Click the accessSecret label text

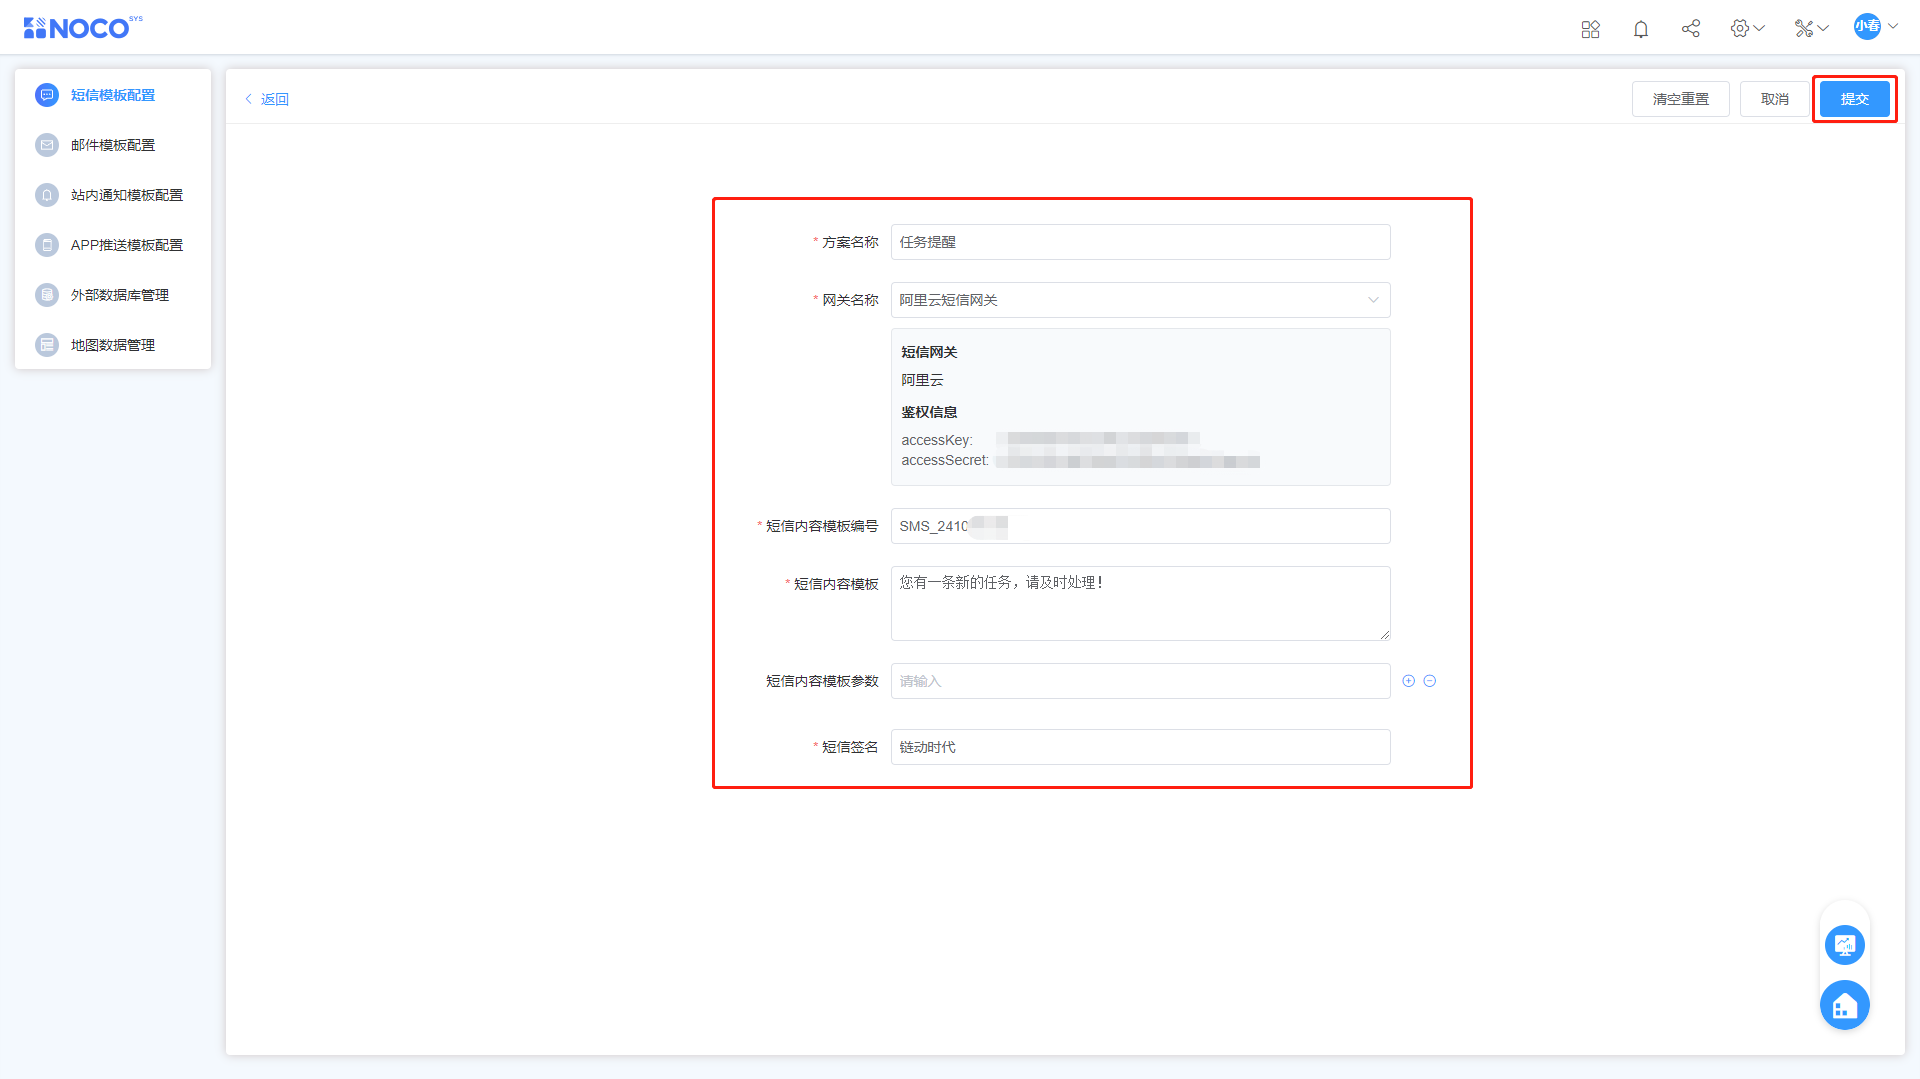coord(945,460)
